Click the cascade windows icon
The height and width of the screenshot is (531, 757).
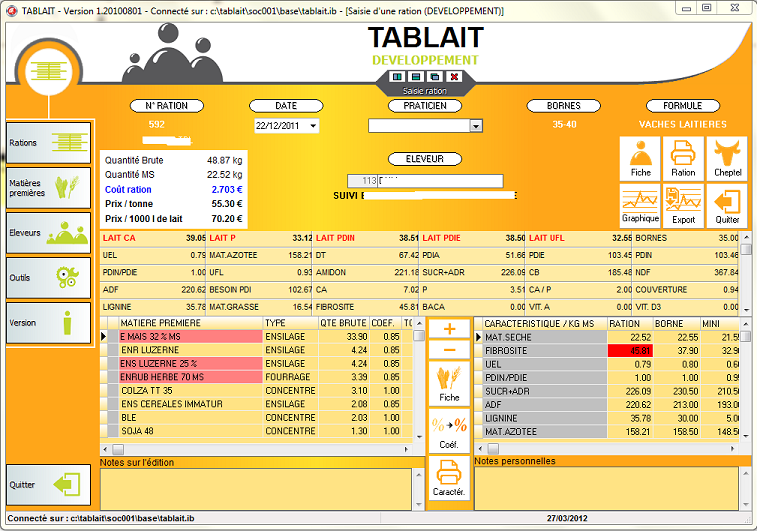coord(435,77)
